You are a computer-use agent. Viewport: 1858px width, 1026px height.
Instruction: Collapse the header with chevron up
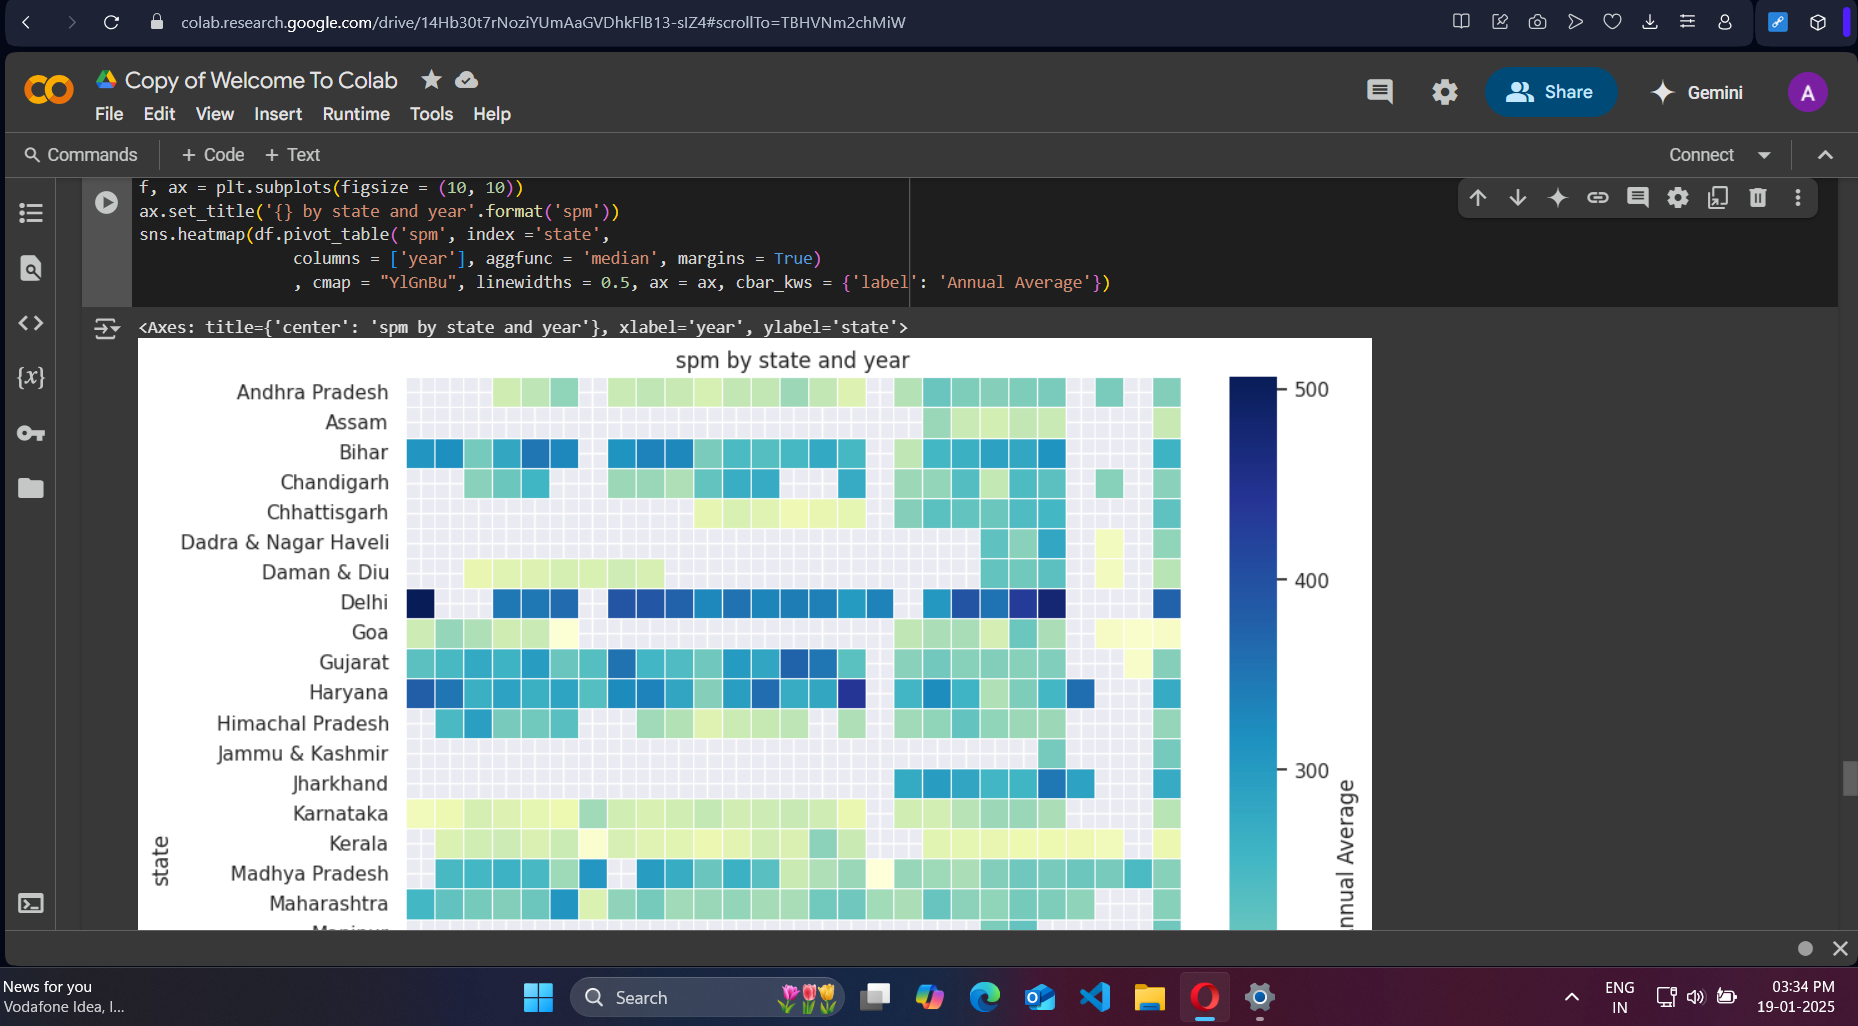coord(1825,155)
